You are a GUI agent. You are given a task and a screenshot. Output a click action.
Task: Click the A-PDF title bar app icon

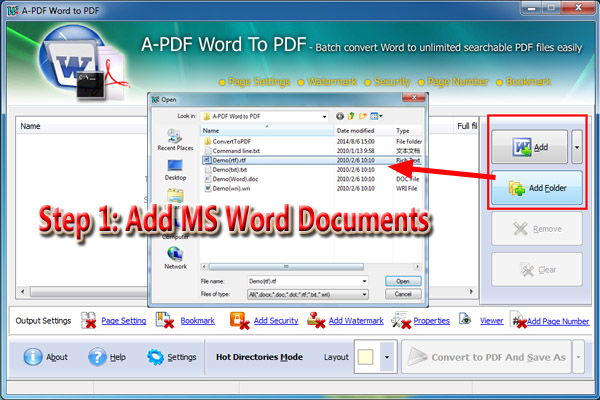12,10
